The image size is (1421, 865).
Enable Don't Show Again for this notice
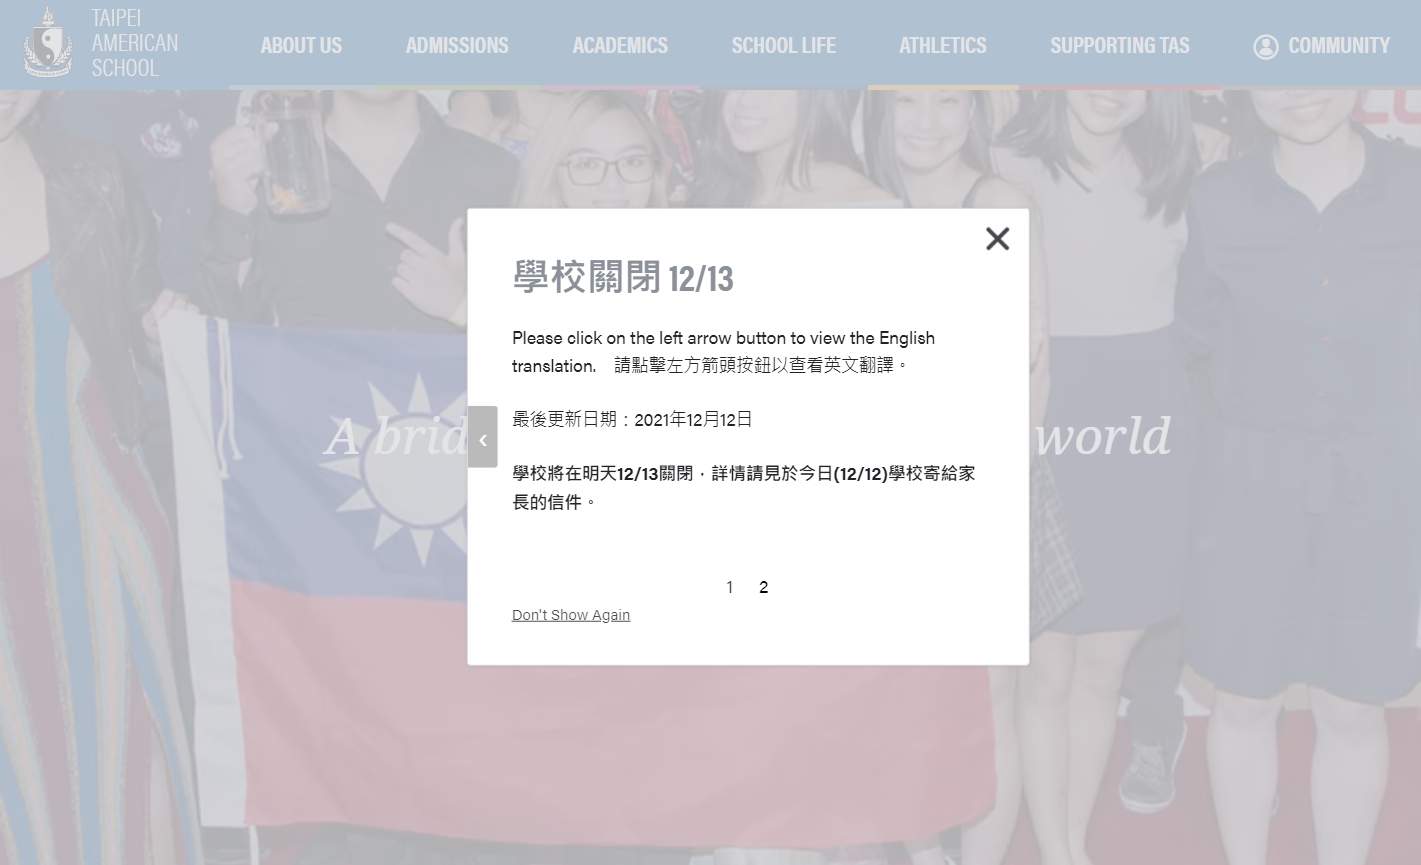pos(571,614)
